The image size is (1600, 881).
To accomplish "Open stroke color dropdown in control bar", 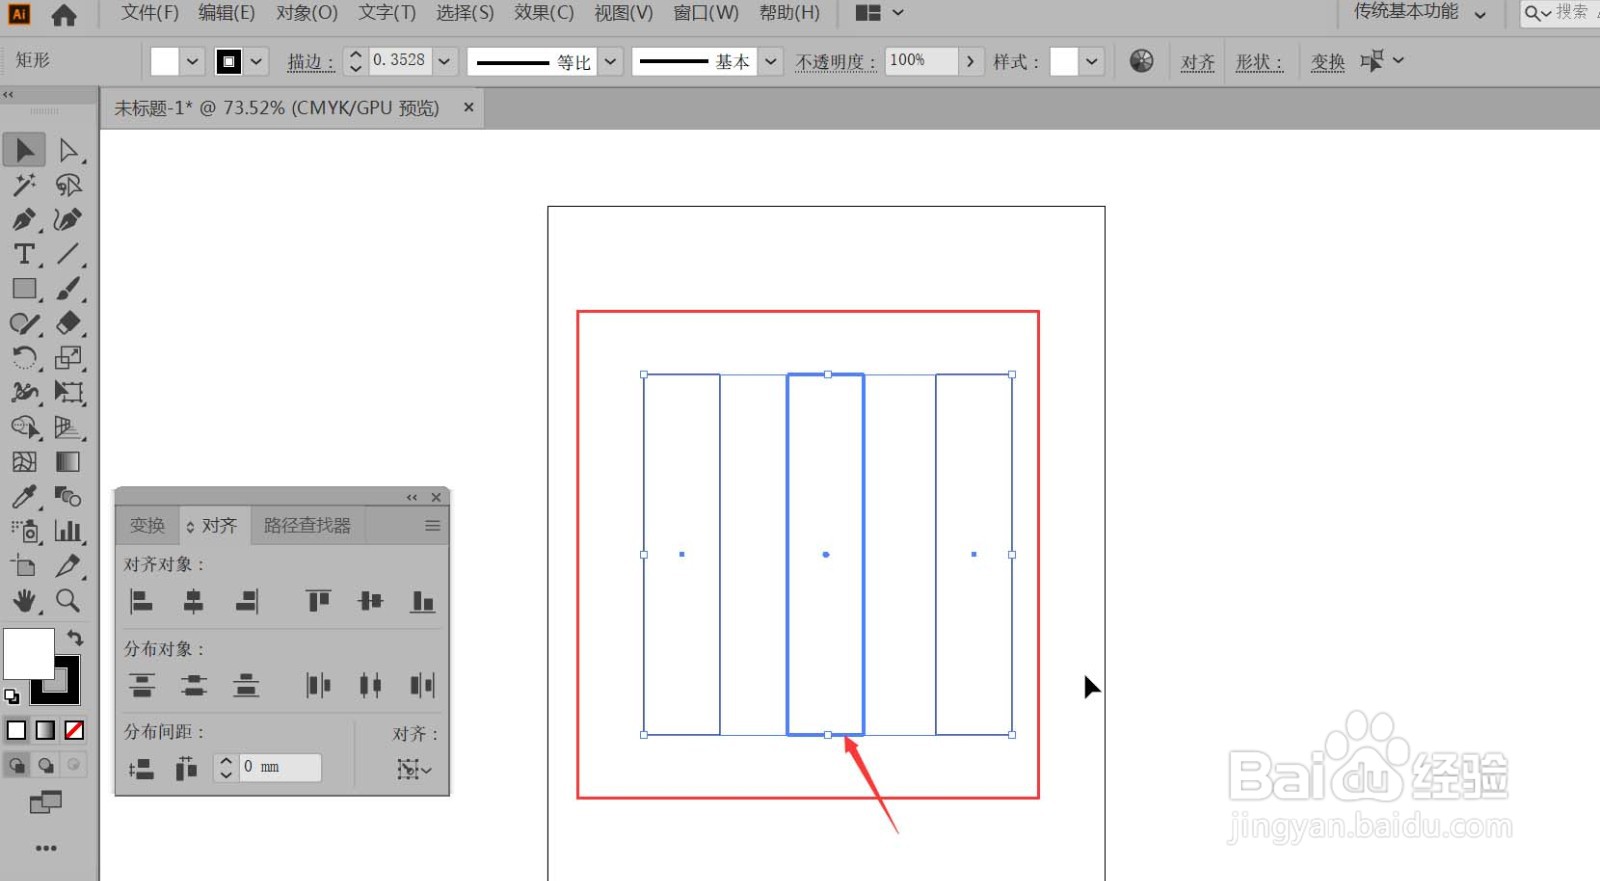I will click(x=257, y=61).
